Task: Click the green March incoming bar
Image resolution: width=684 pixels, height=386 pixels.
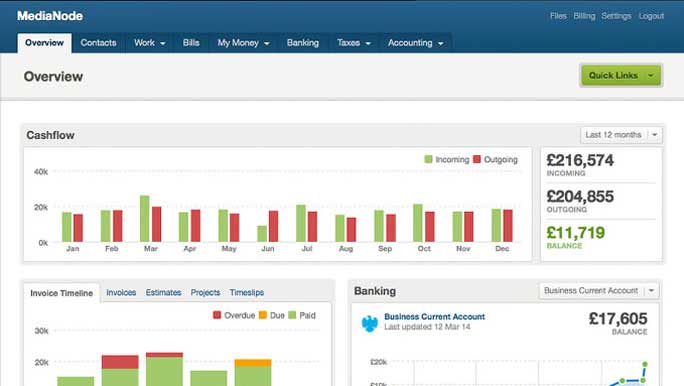Action: 144,219
